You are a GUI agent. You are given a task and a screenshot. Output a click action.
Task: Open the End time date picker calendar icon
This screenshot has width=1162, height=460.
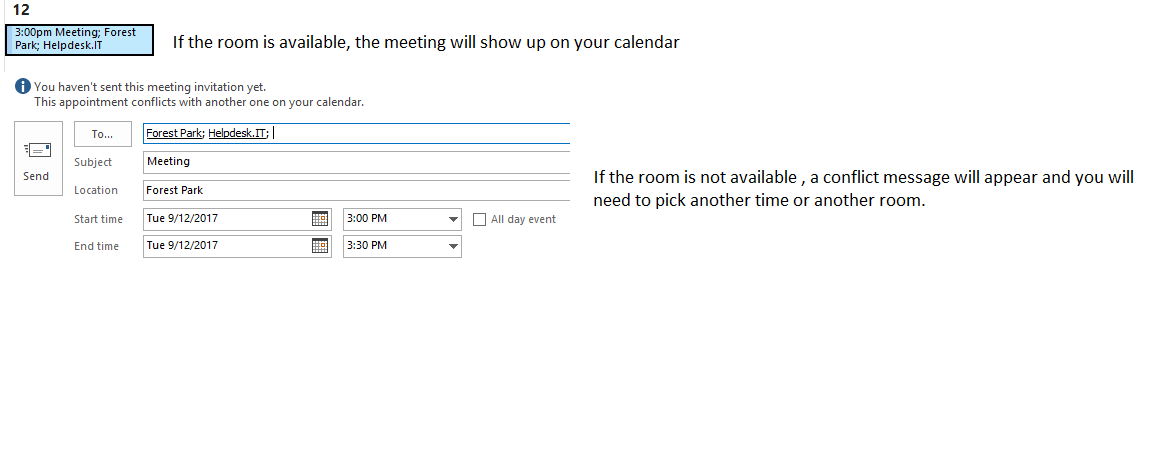click(x=320, y=246)
